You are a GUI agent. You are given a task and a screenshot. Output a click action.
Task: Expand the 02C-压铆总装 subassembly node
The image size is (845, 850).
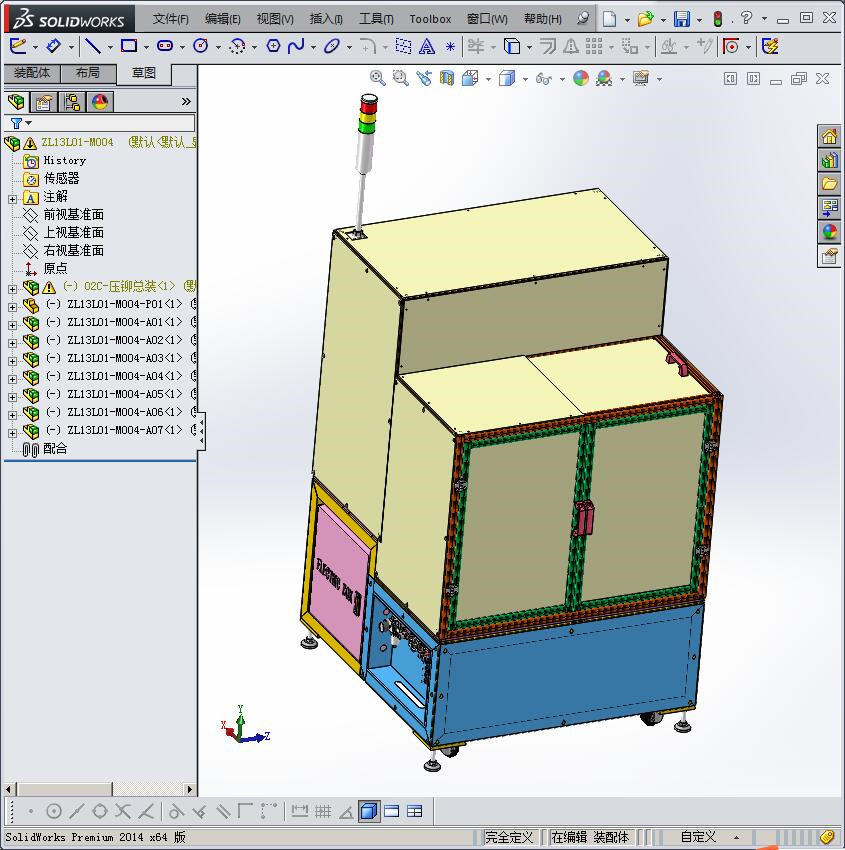click(12, 289)
